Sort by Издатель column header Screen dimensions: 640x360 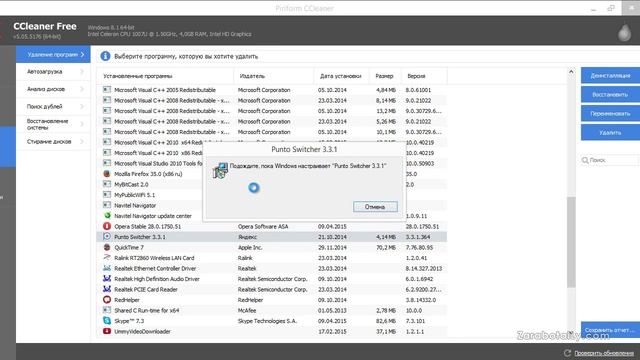274,76
